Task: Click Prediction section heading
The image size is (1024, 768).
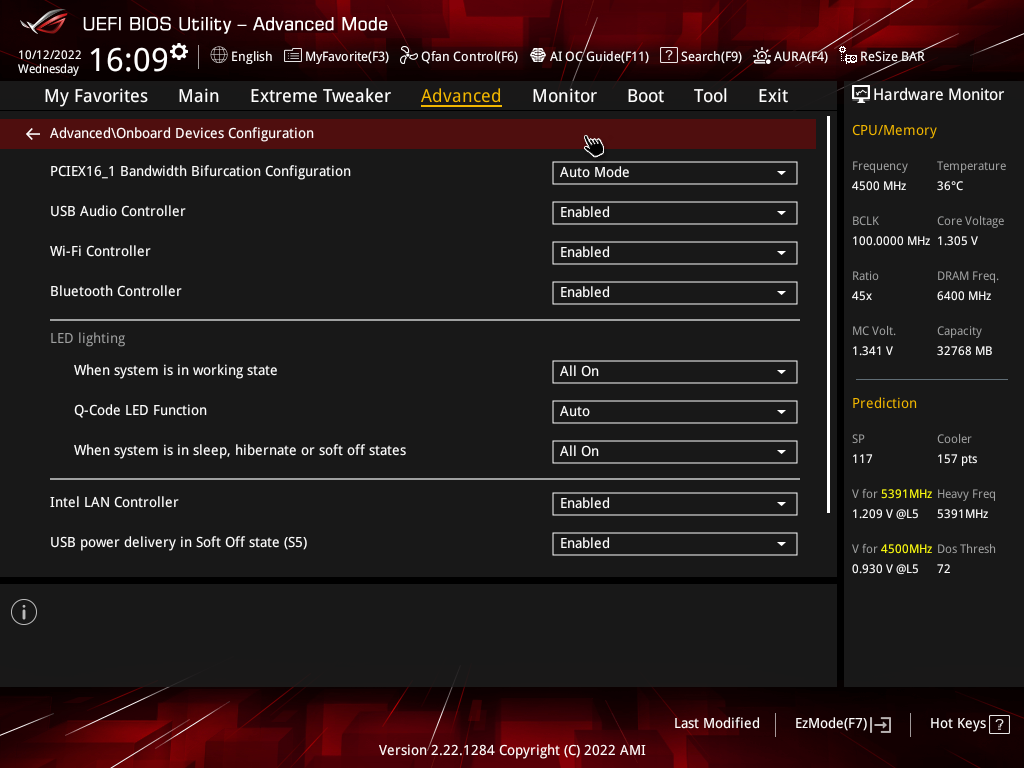Action: click(x=884, y=403)
